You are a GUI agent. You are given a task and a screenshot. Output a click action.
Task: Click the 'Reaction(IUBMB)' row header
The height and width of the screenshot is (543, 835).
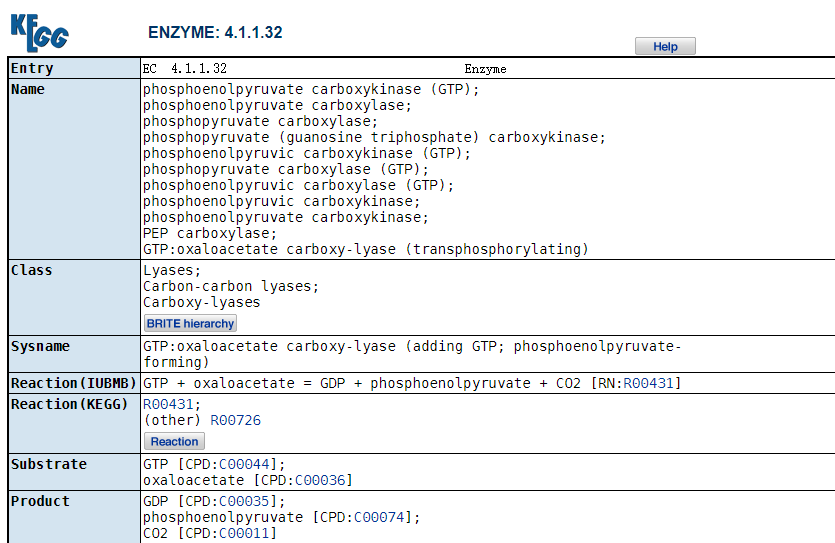[x=74, y=383]
